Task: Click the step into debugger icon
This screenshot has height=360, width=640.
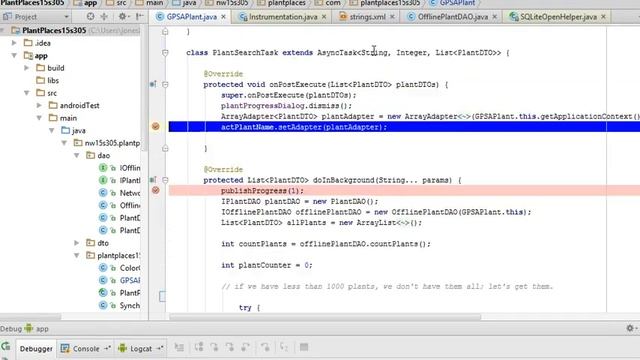Action: click(x=214, y=347)
